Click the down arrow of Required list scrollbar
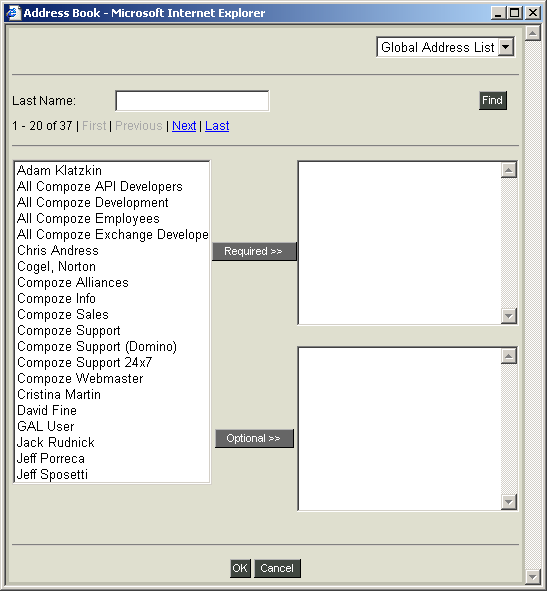The image size is (547, 591). click(509, 315)
